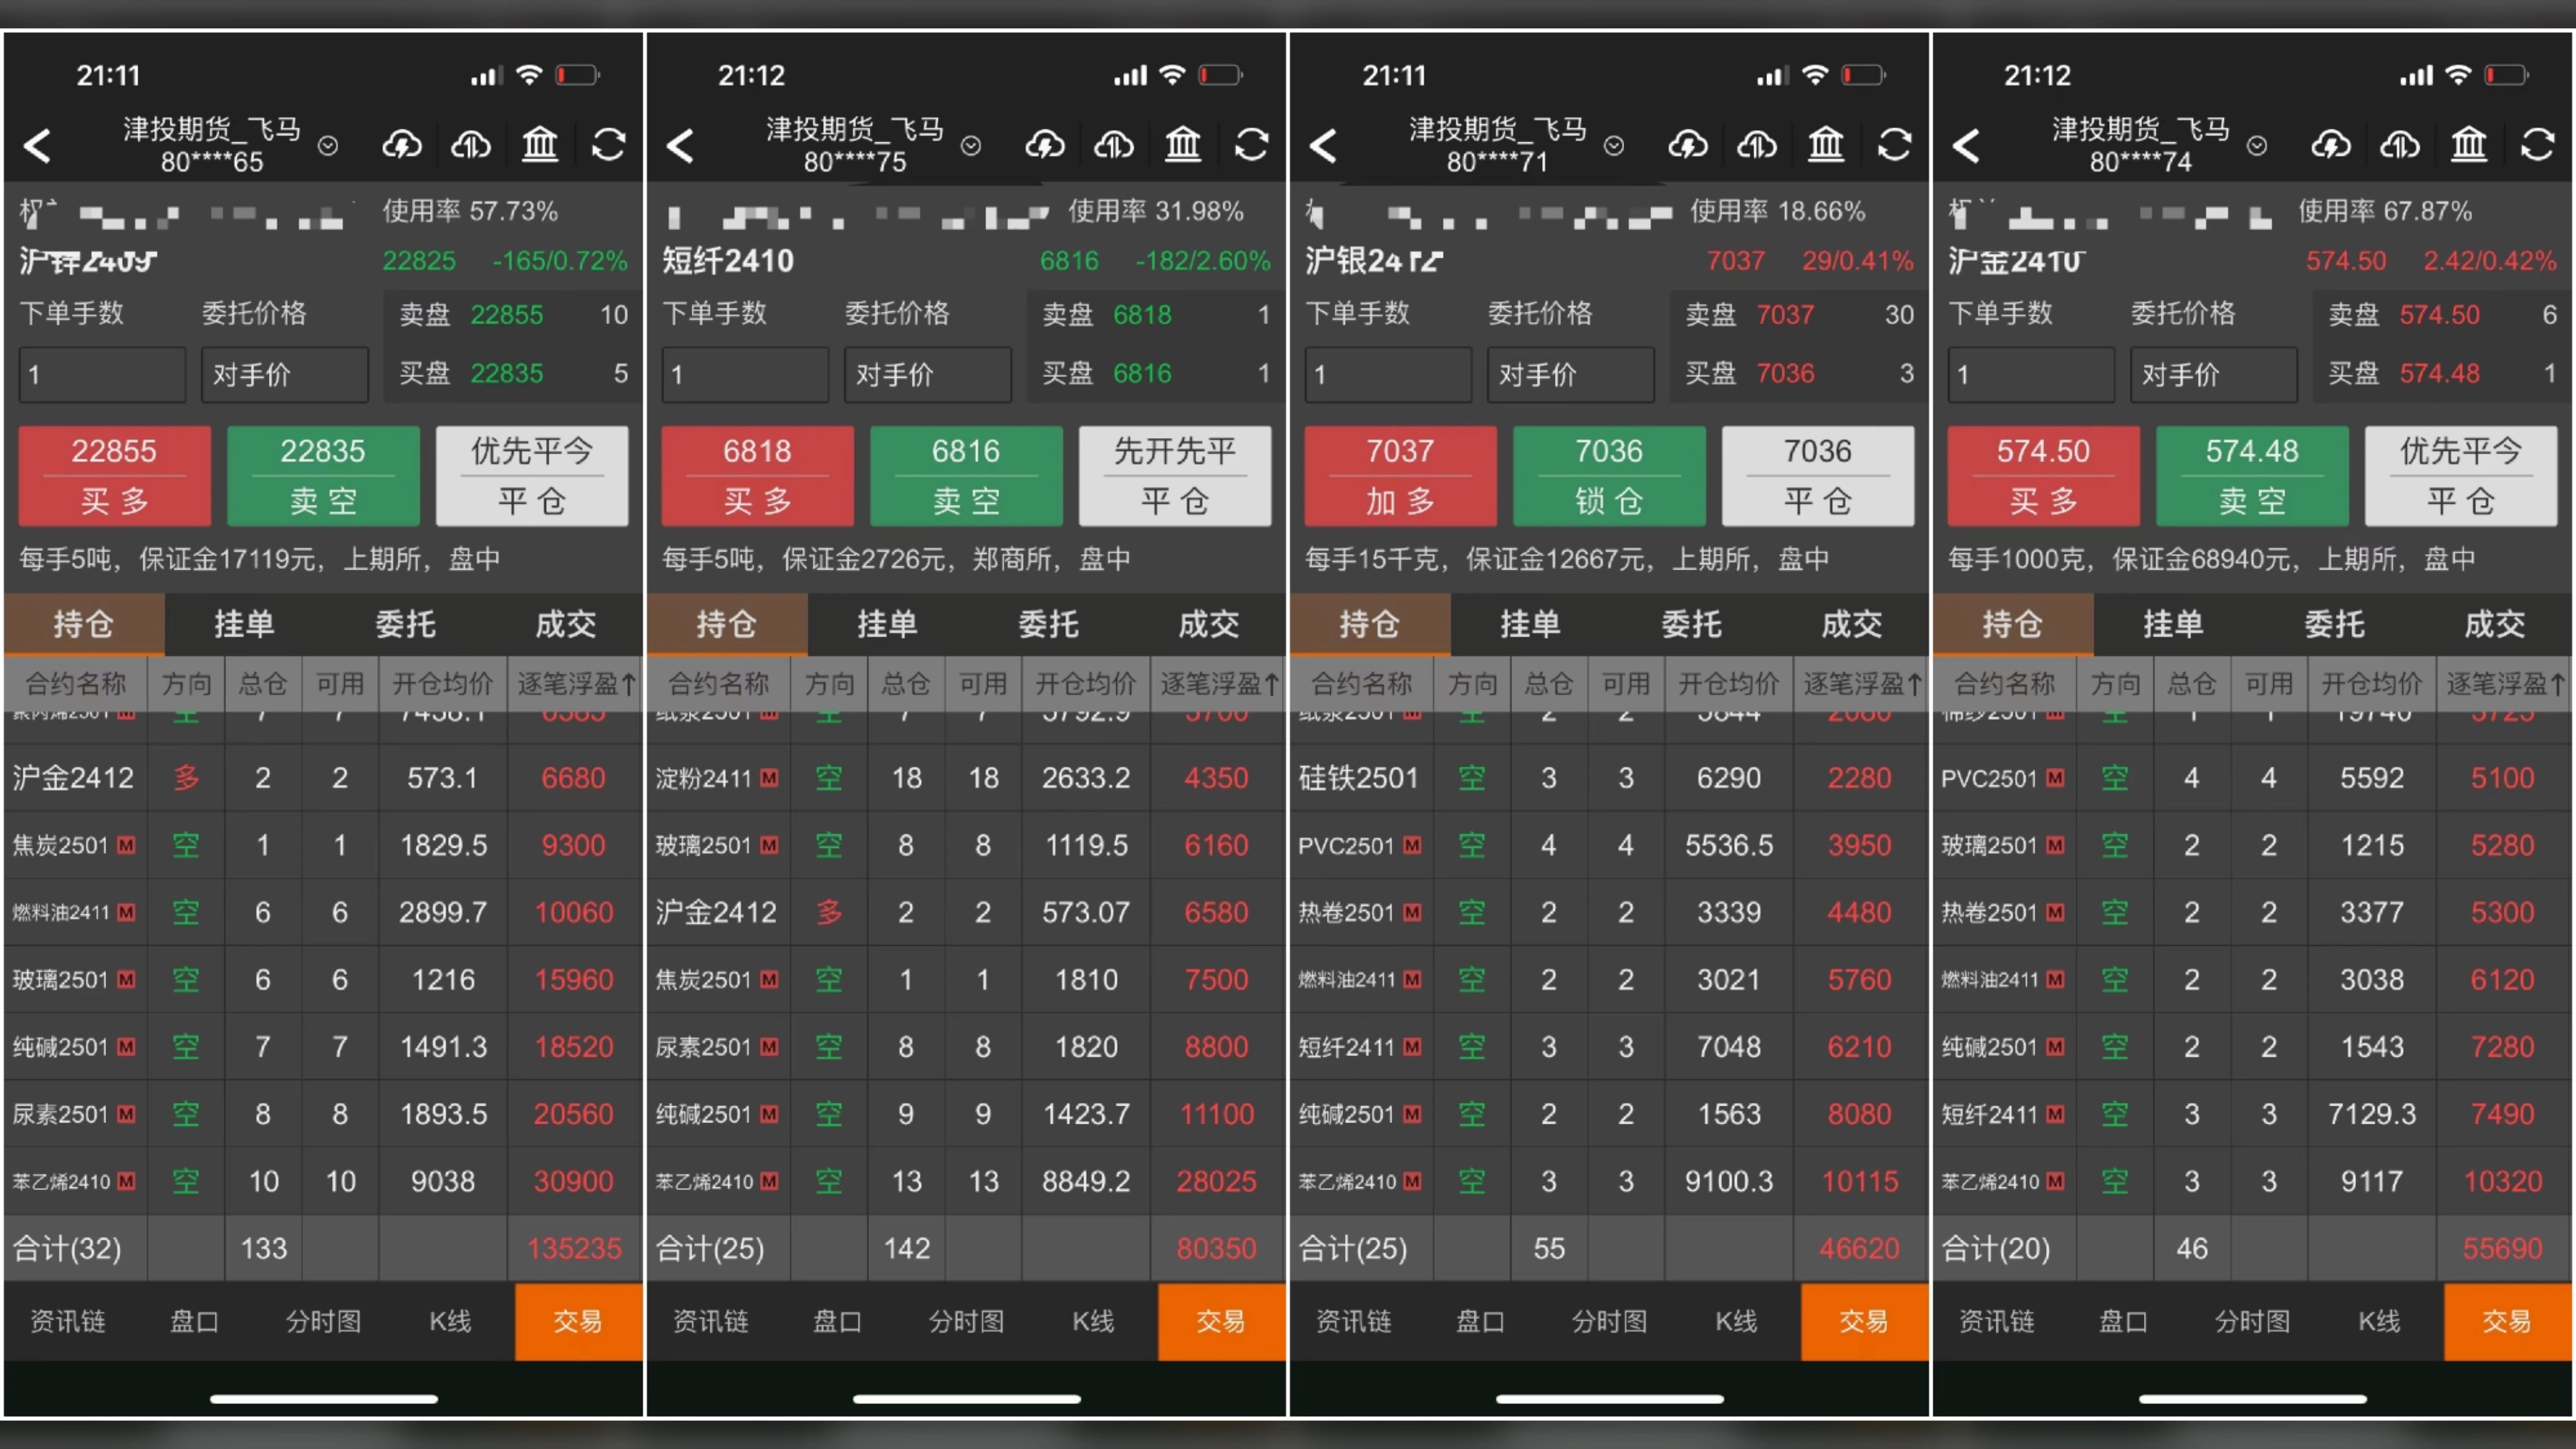The height and width of the screenshot is (1449, 2576).
Task: Click the 优先平今 平仓 button in the 沪金2410 panel
Action: pos(2461,476)
